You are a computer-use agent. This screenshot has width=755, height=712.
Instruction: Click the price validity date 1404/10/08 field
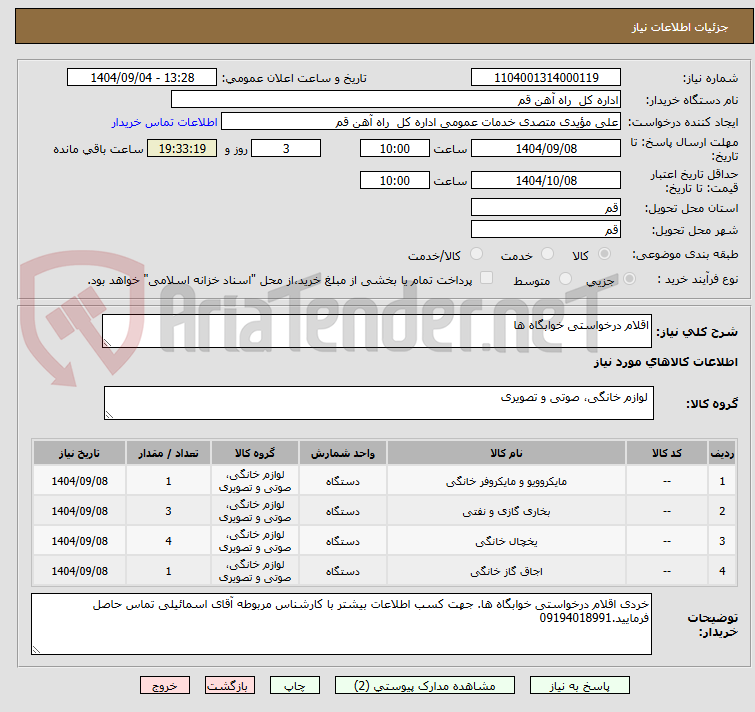[x=546, y=181]
